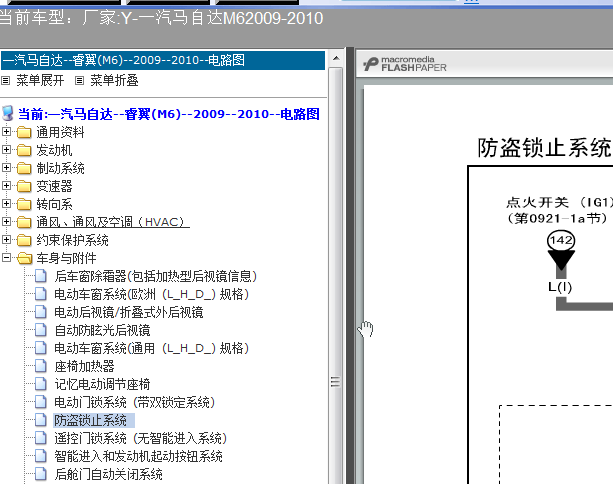613x484 pixels.
Task: Open 自动防眩光后视镜 diagram
Action: (x=102, y=330)
